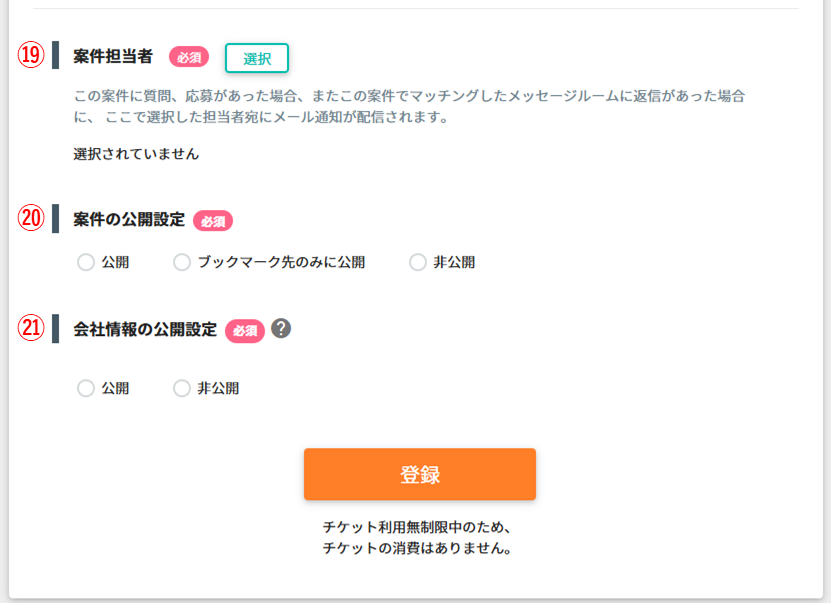Click the 案件担当者 section heading
Viewport: 831px width, 603px height.
pos(113,56)
